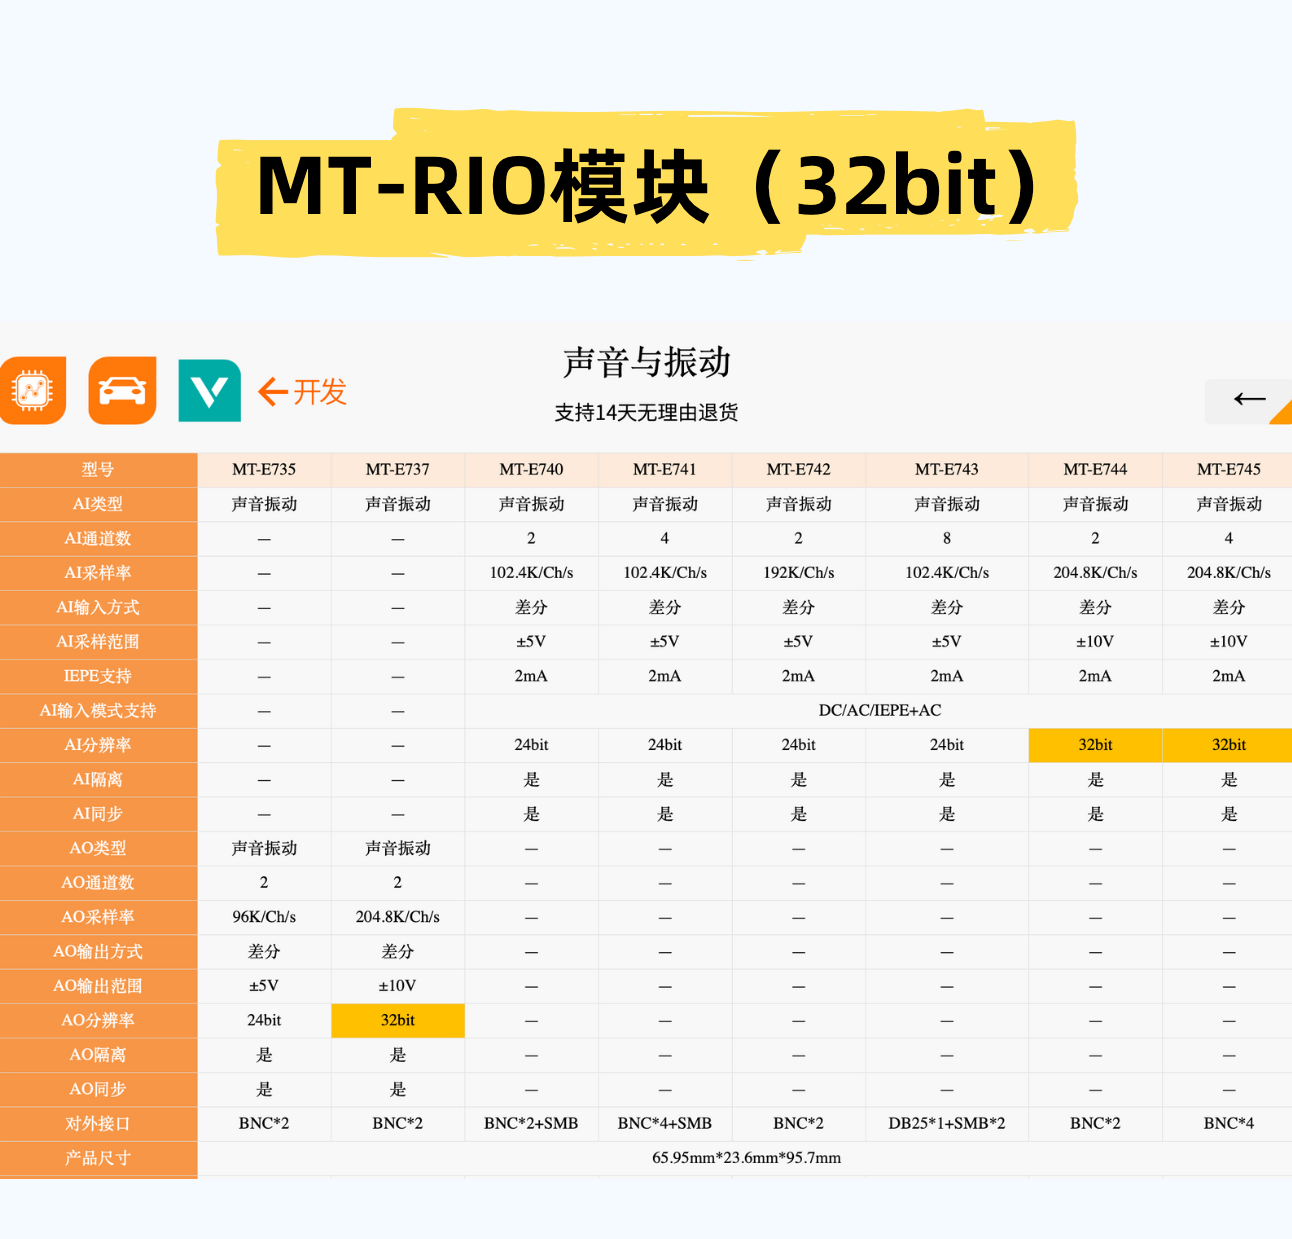
Task: Click the IEPE支持 row label
Action: pos(98,676)
